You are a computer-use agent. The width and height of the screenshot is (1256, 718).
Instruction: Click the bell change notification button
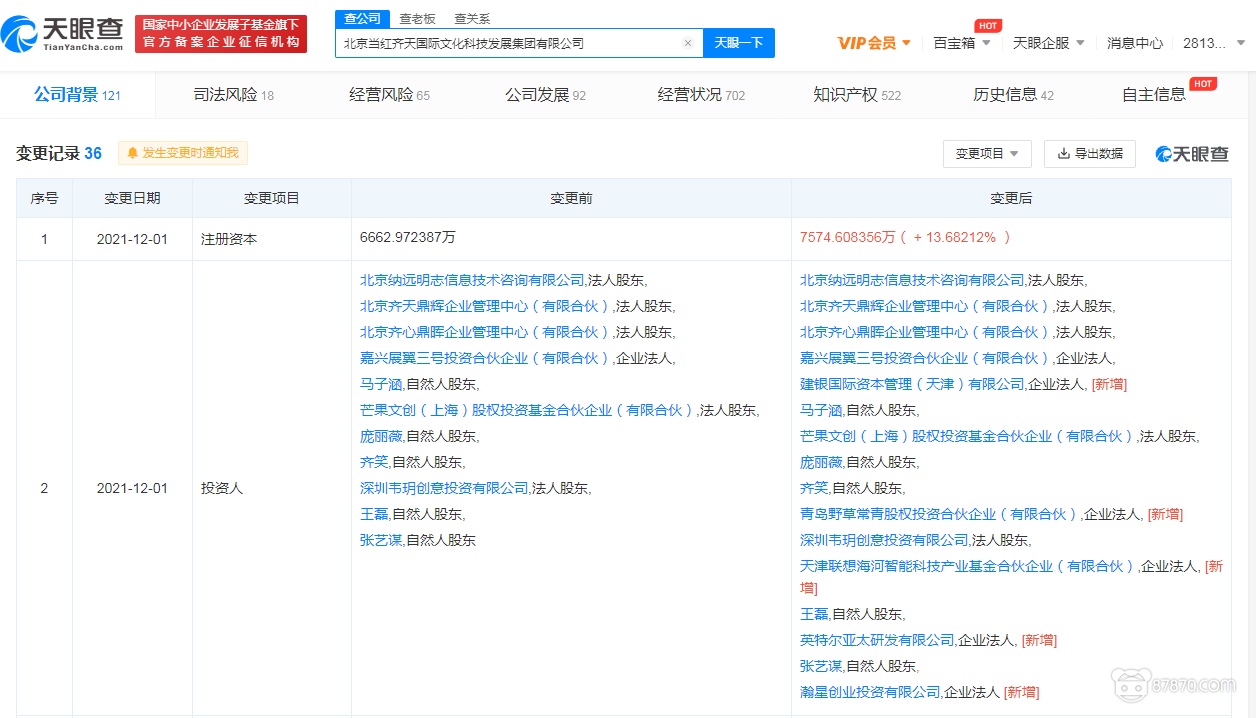[x=183, y=153]
